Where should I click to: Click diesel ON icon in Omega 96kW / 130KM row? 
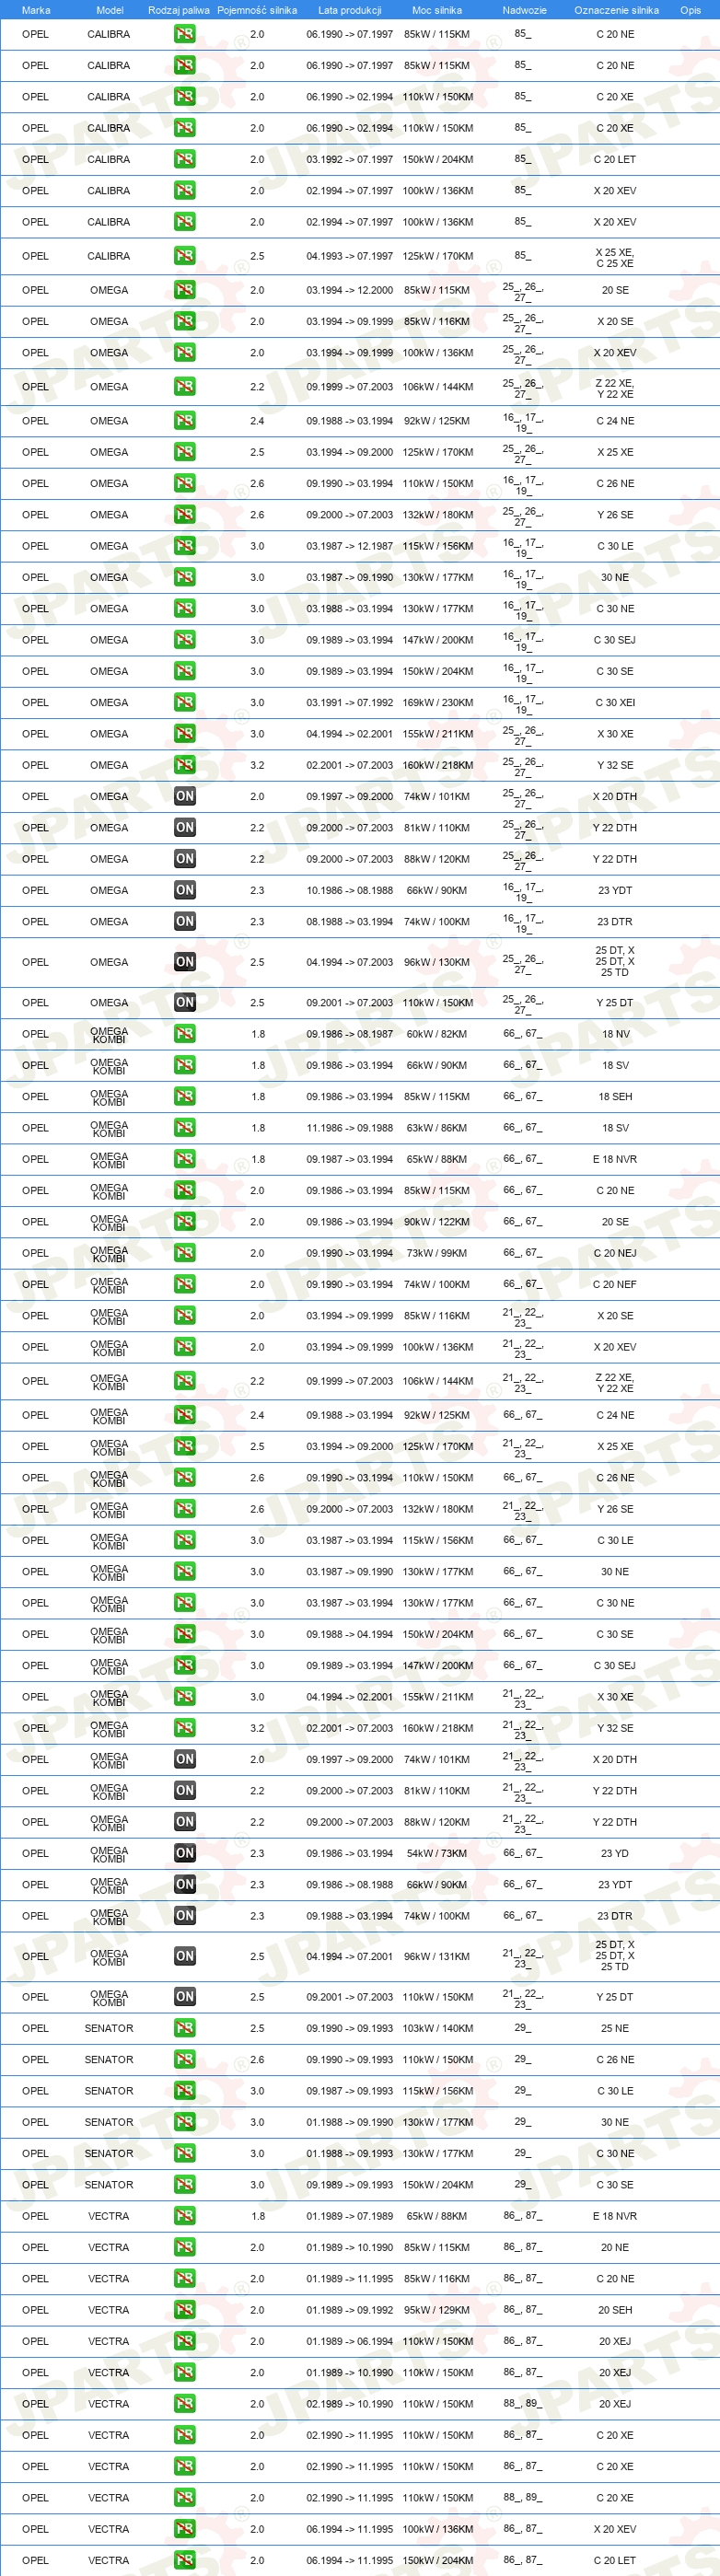(x=185, y=962)
